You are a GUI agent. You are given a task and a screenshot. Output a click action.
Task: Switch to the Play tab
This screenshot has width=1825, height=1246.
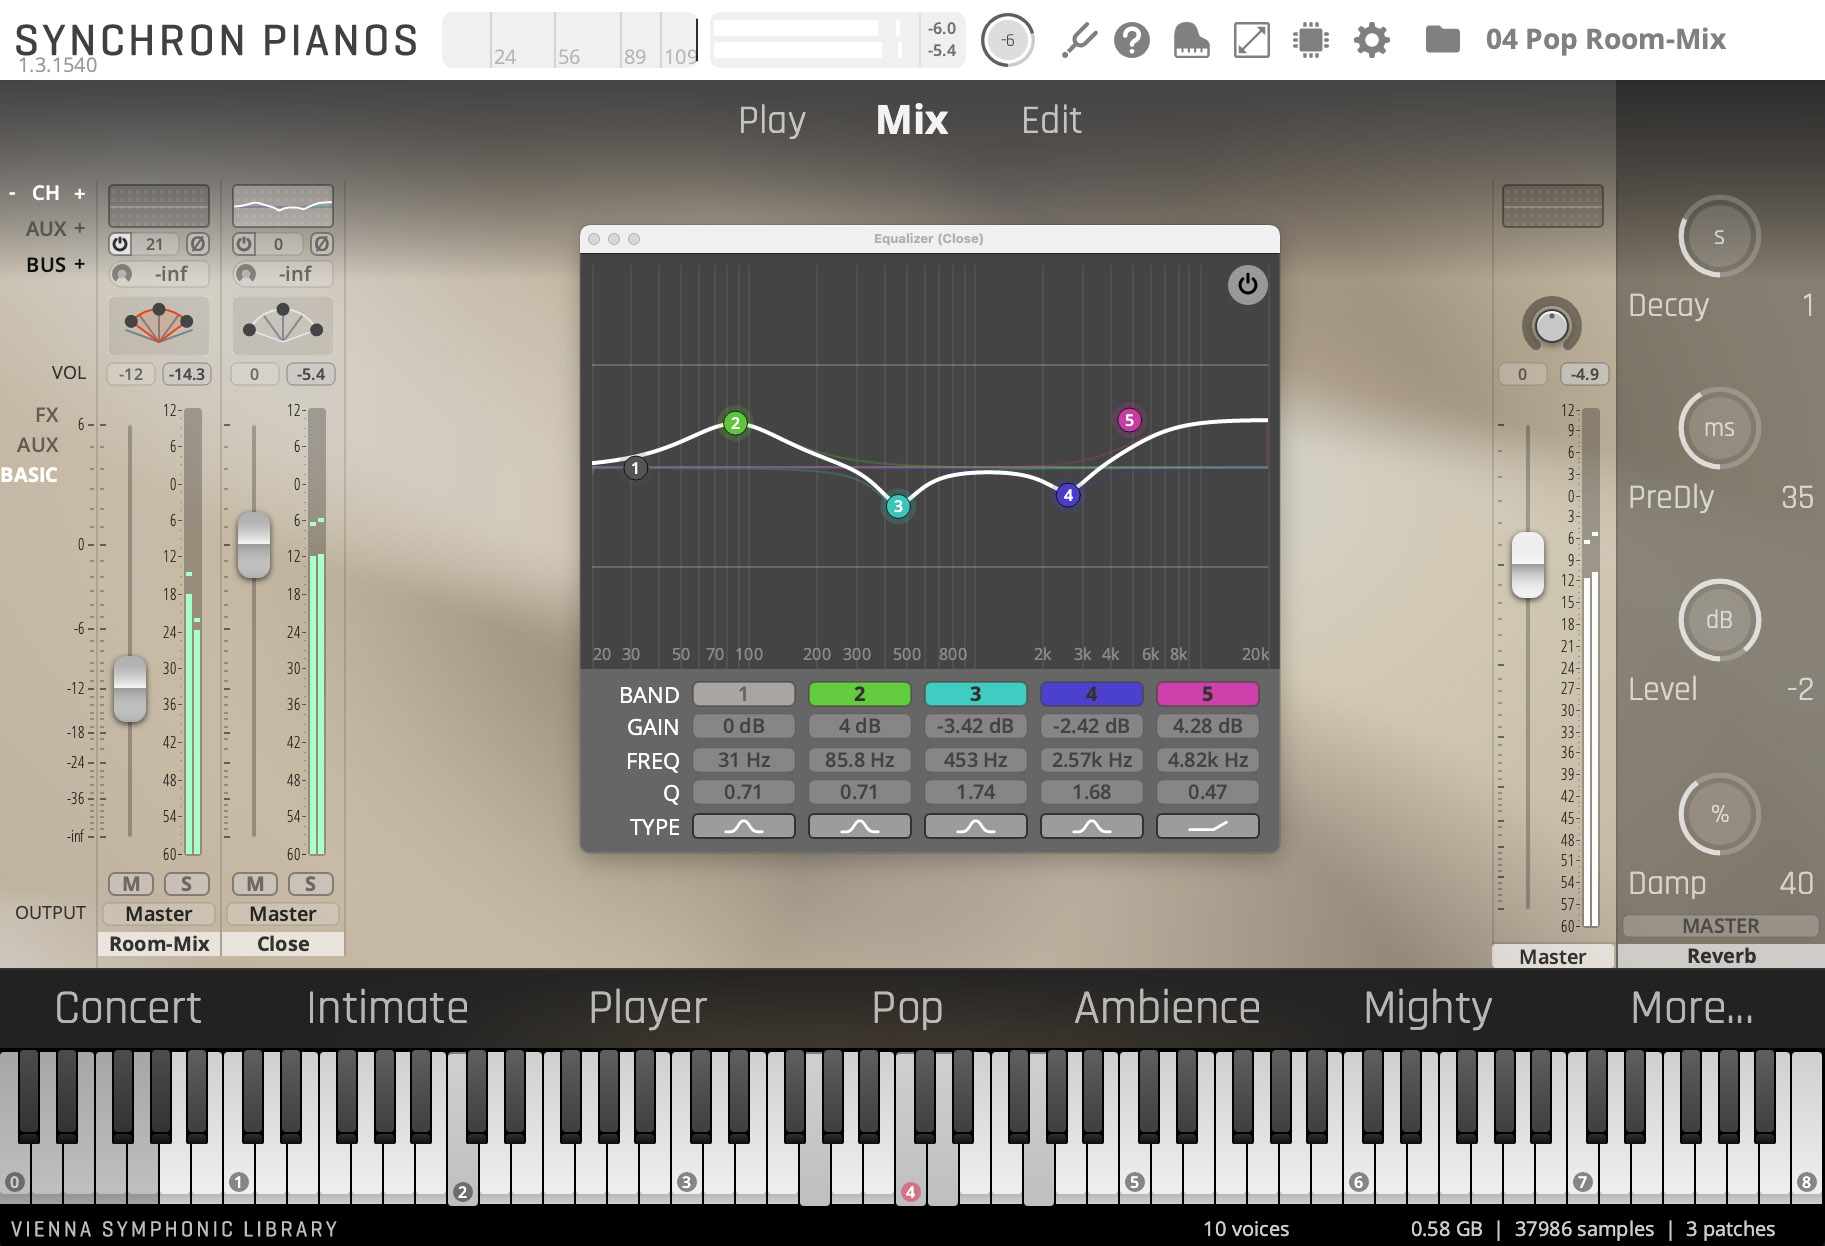tap(771, 120)
